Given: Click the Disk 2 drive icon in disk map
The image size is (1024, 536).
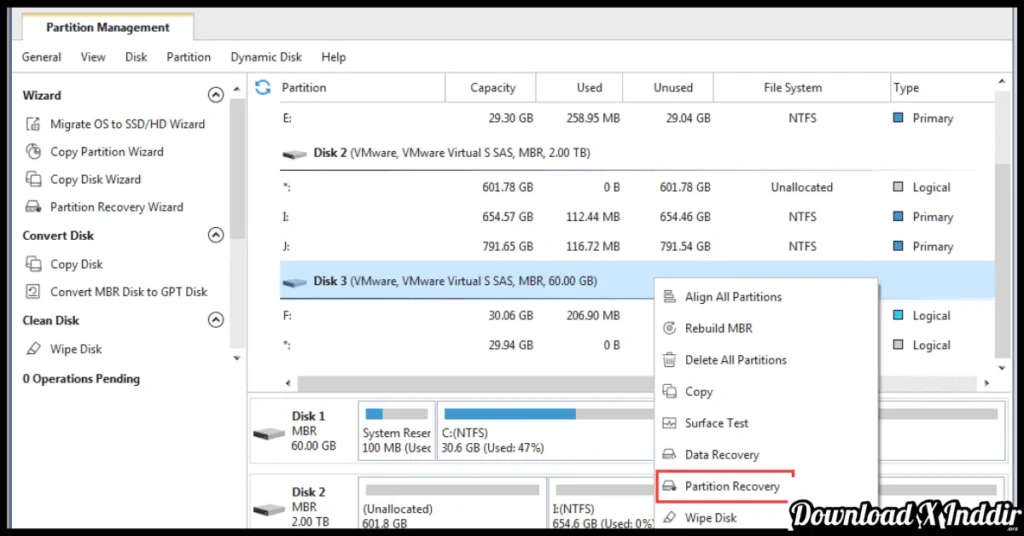Looking at the screenshot, I should click(269, 509).
